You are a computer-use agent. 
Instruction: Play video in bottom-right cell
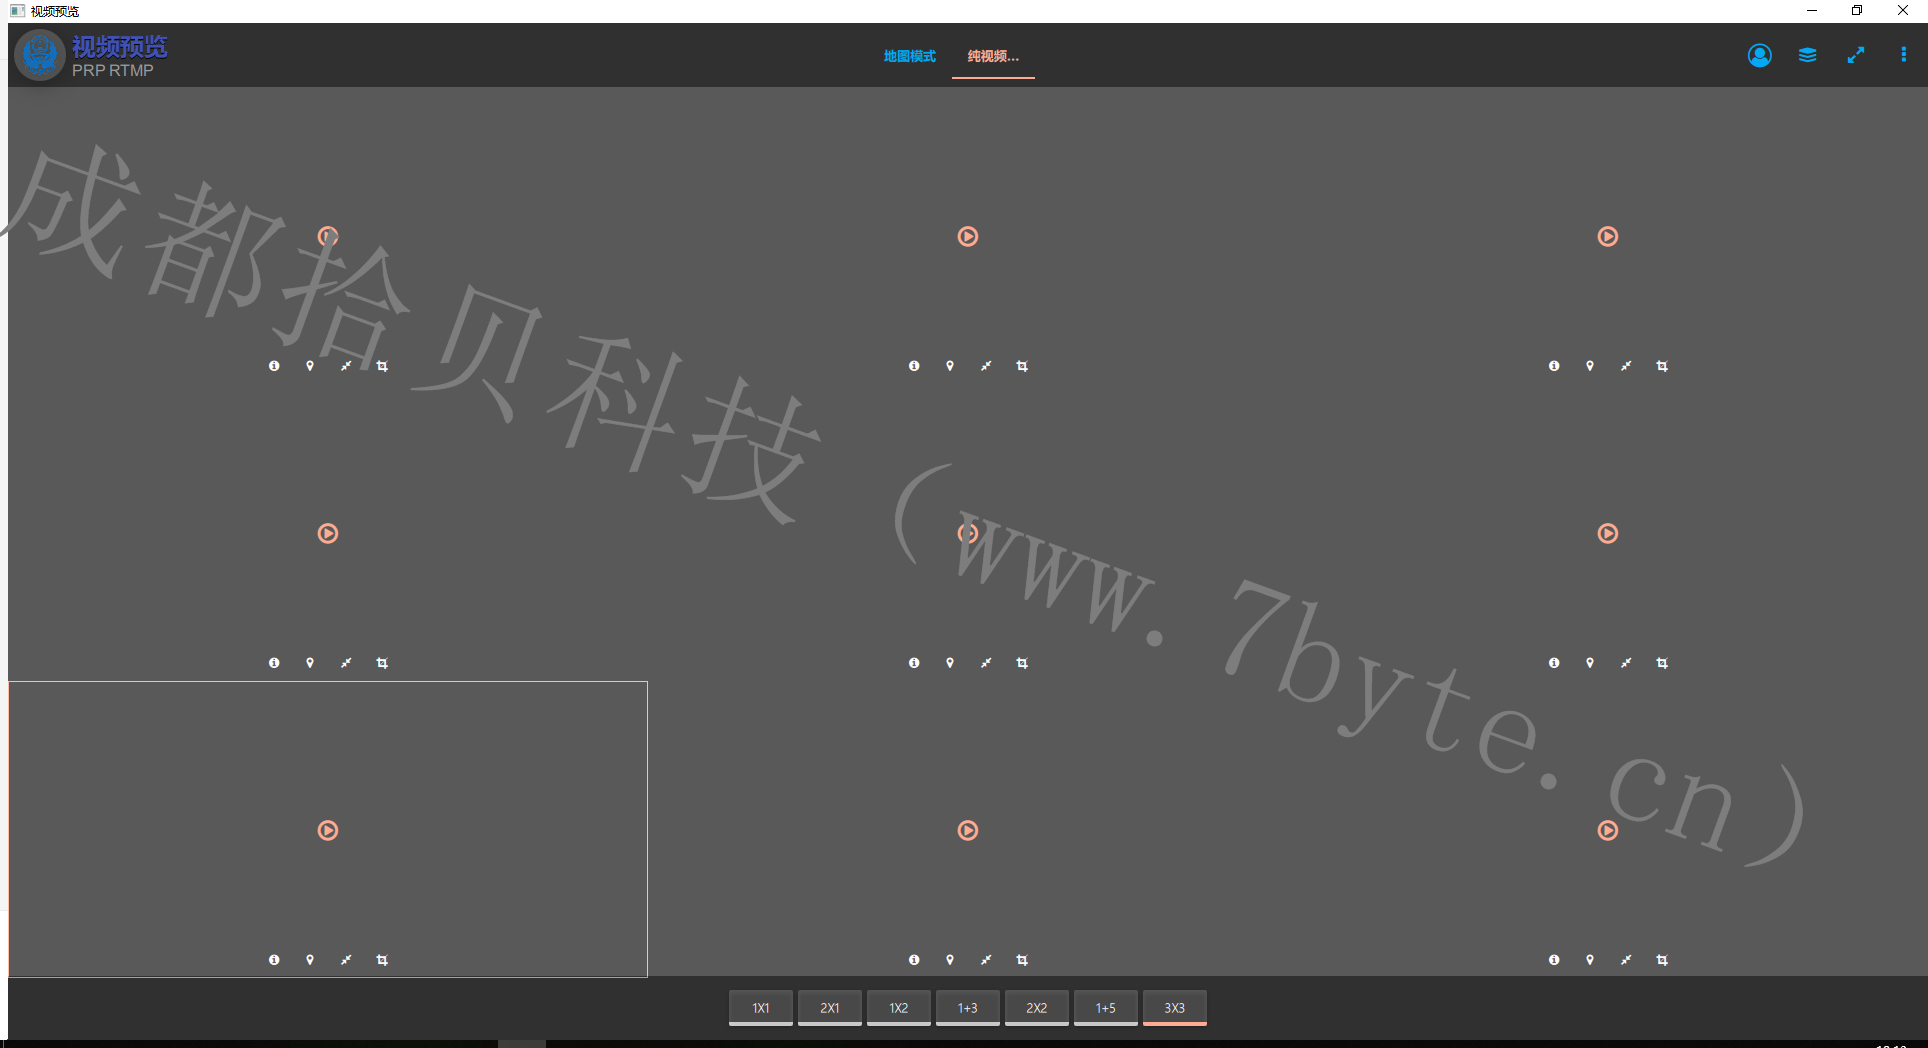[x=1608, y=830]
